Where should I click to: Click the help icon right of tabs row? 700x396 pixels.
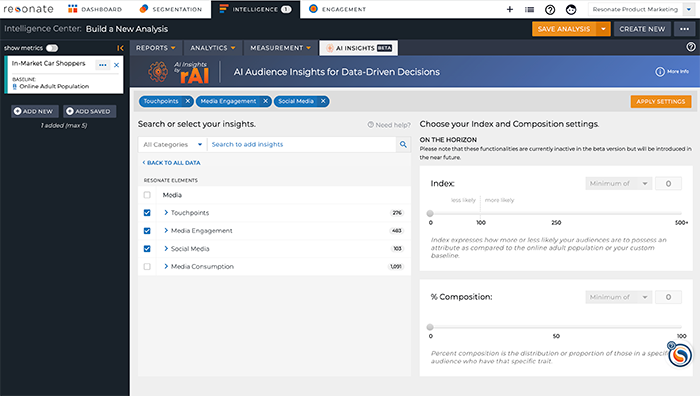click(691, 47)
